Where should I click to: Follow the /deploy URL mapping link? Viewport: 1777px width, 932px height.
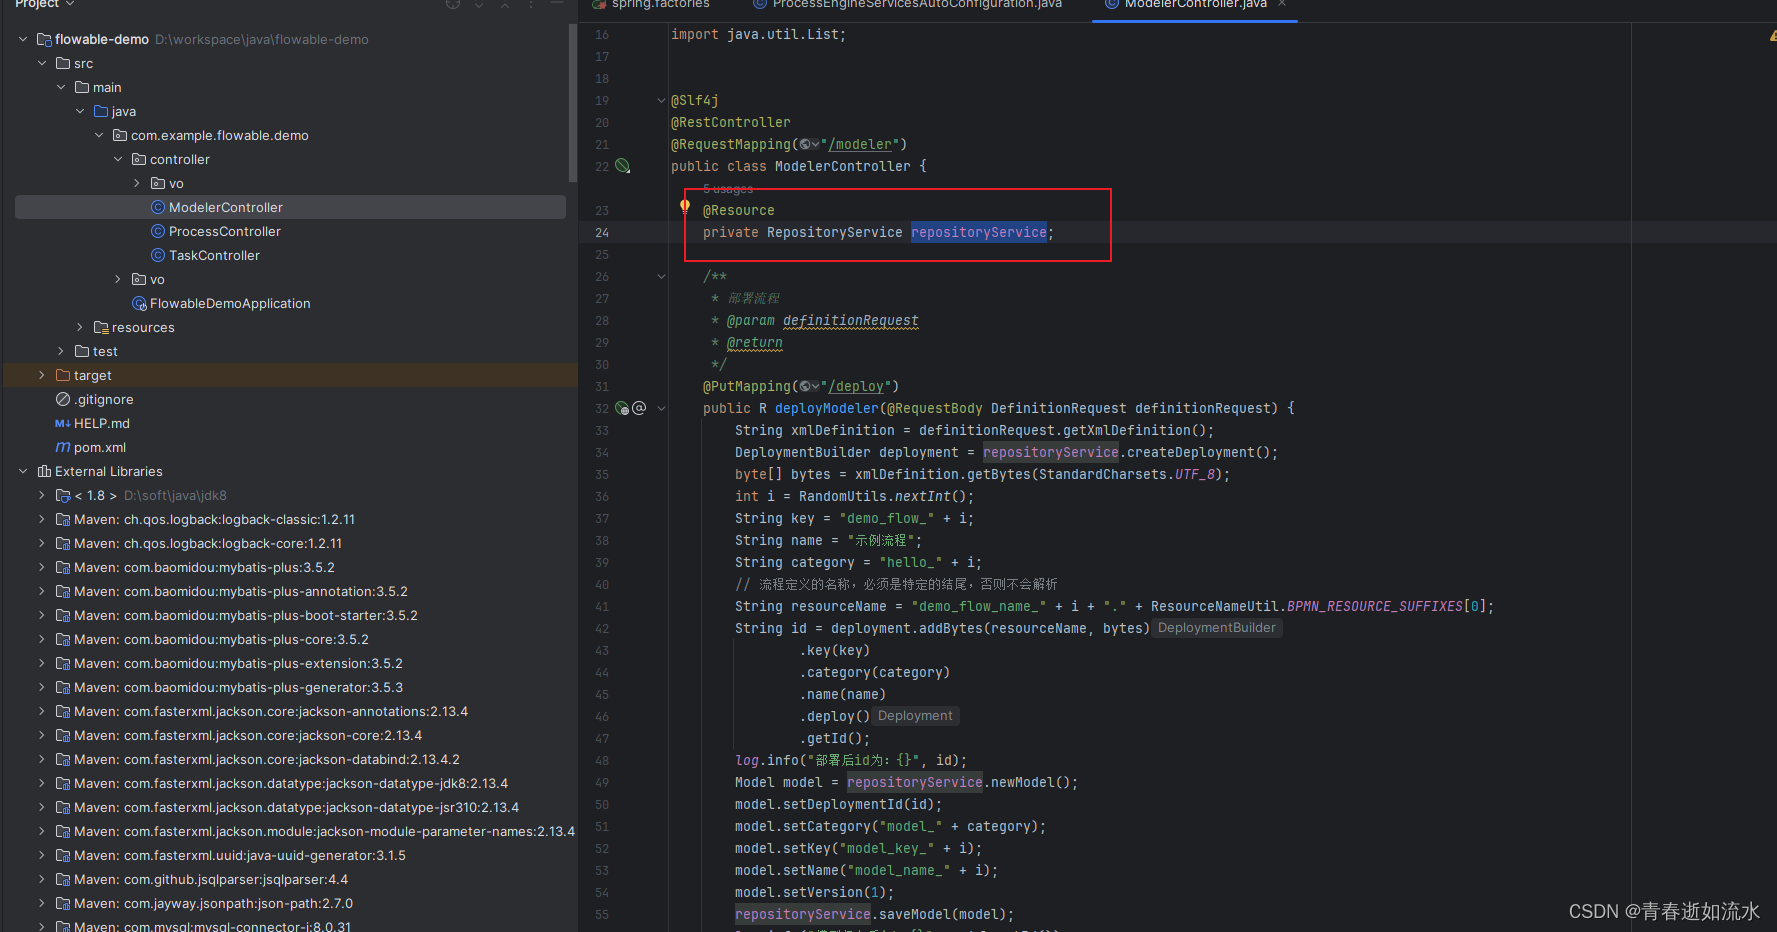[856, 387]
